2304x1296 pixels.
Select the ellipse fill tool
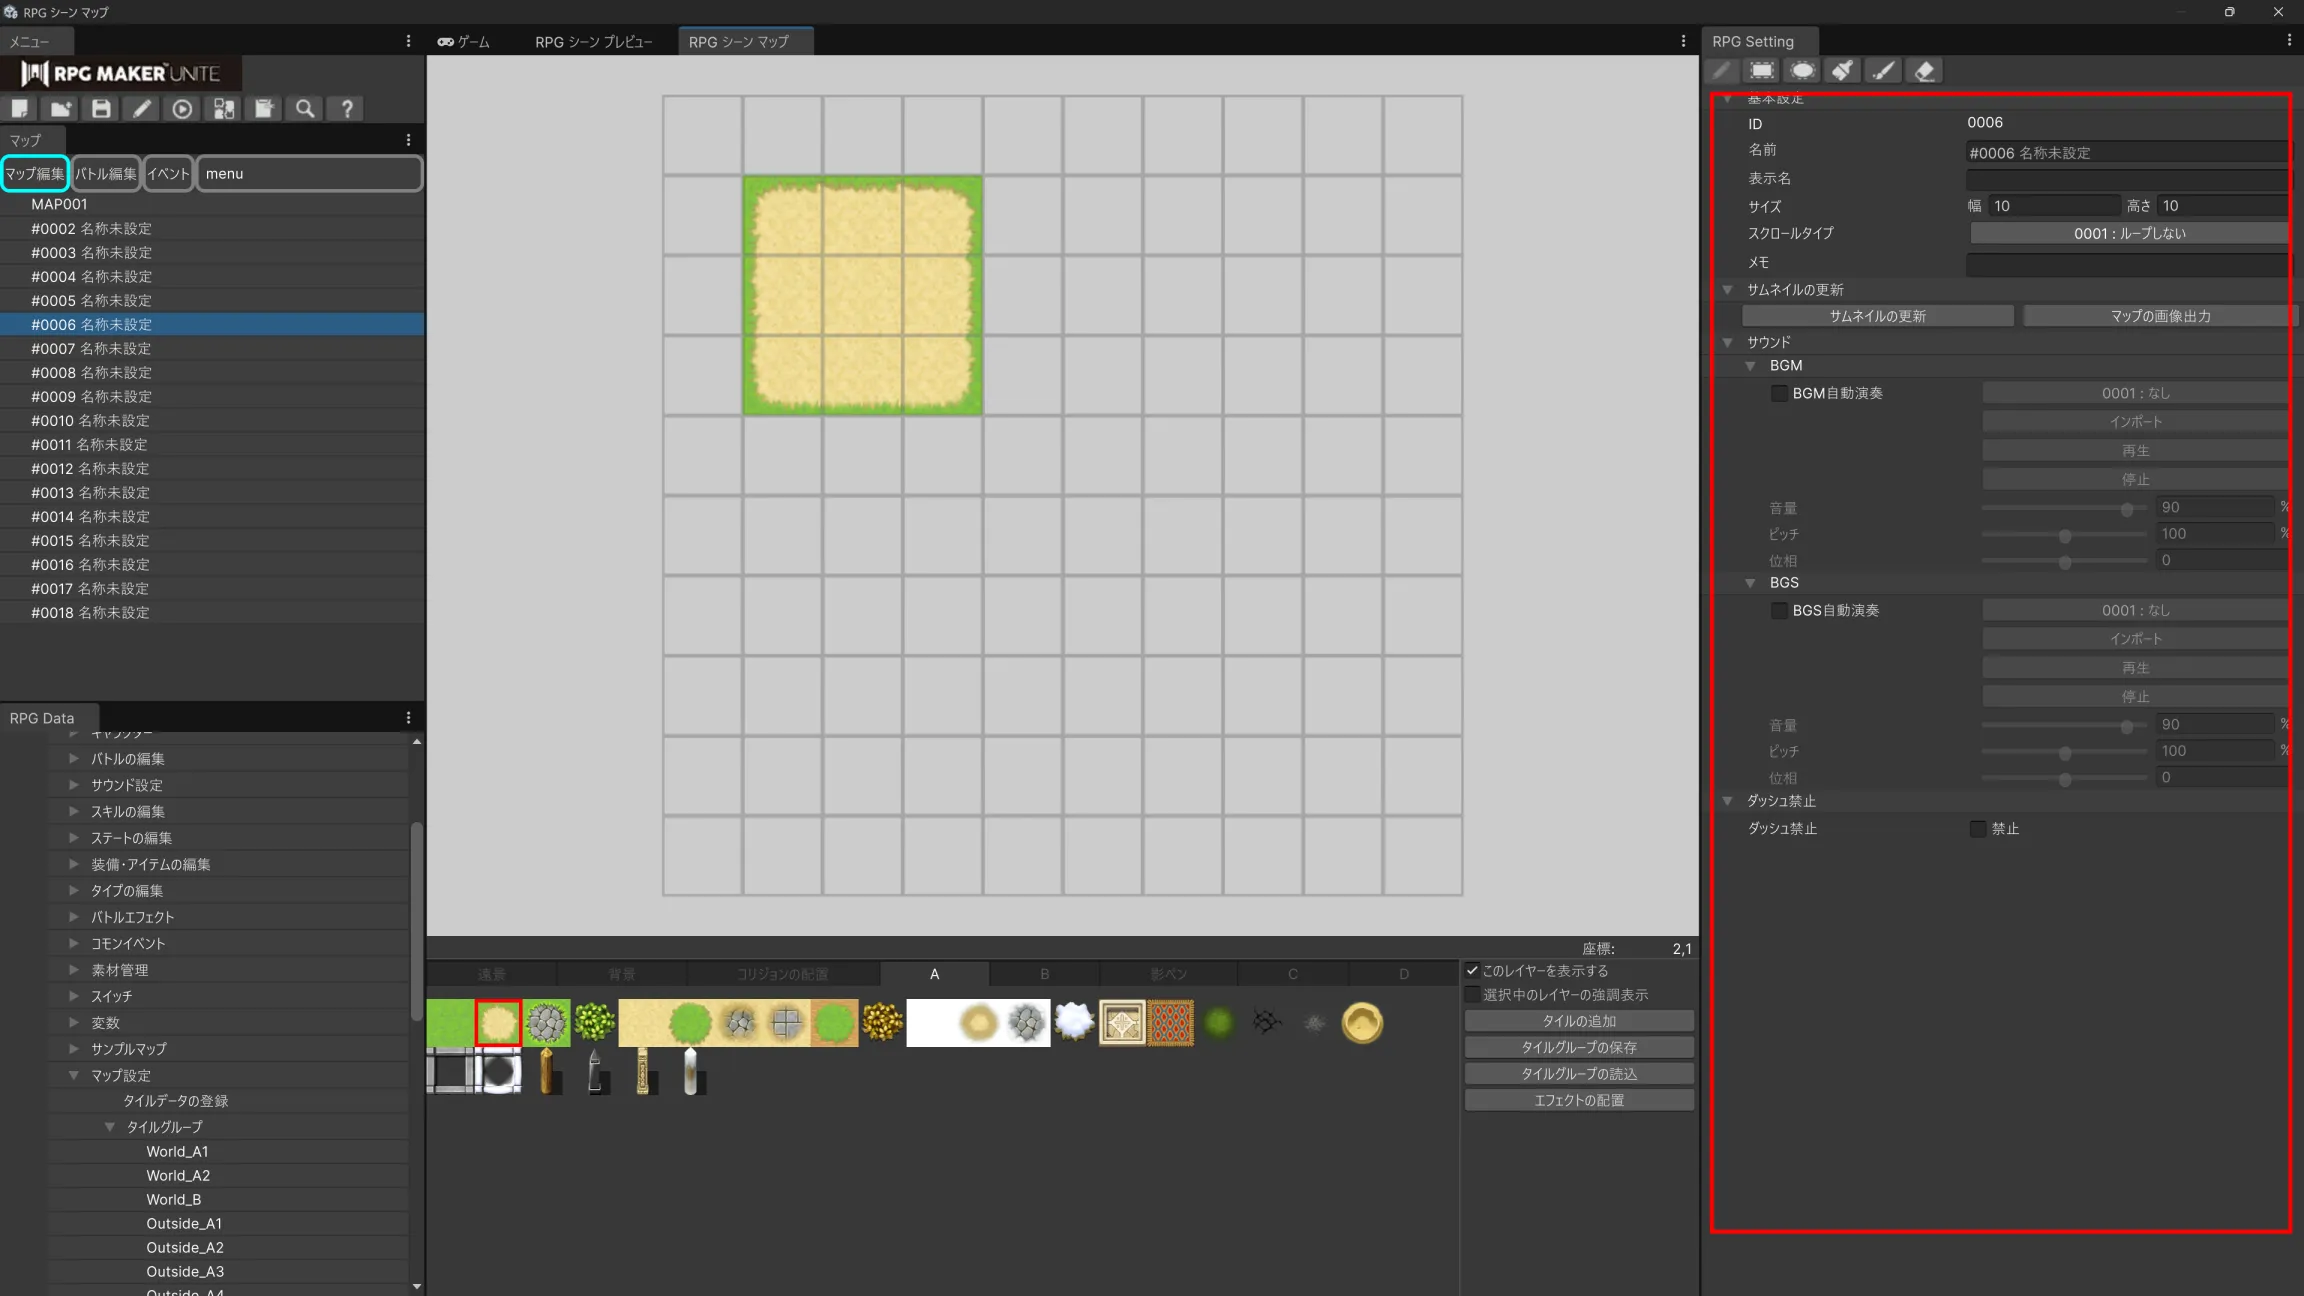pyautogui.click(x=1802, y=71)
